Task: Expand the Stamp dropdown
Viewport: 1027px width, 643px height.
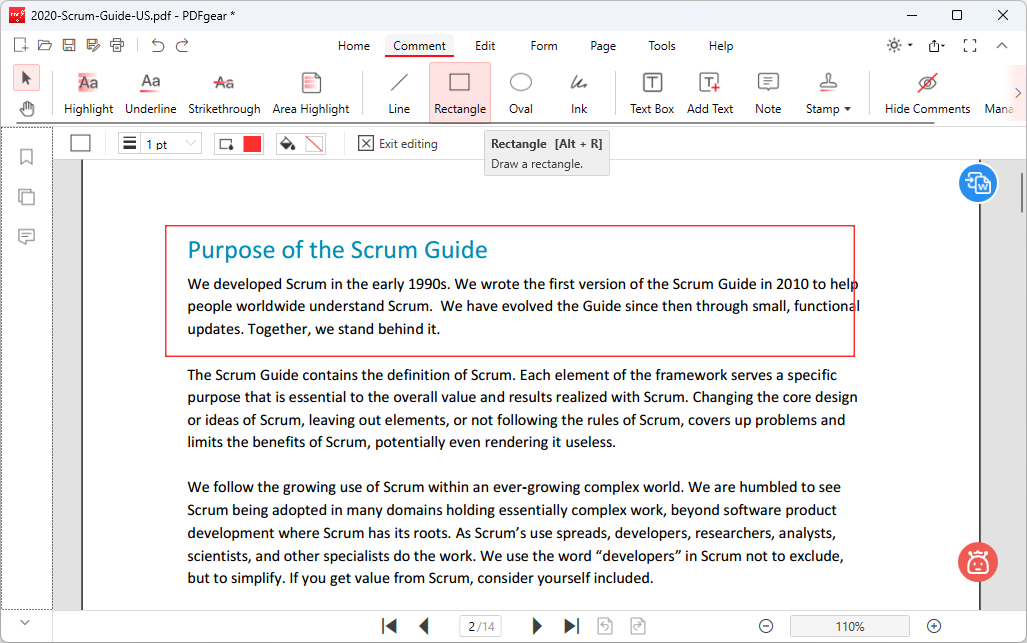Action: tap(828, 93)
